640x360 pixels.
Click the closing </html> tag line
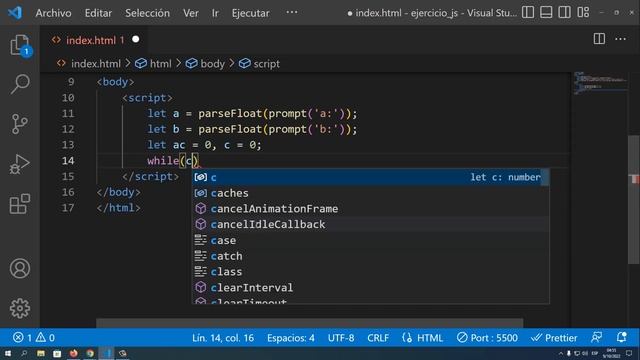(118, 208)
